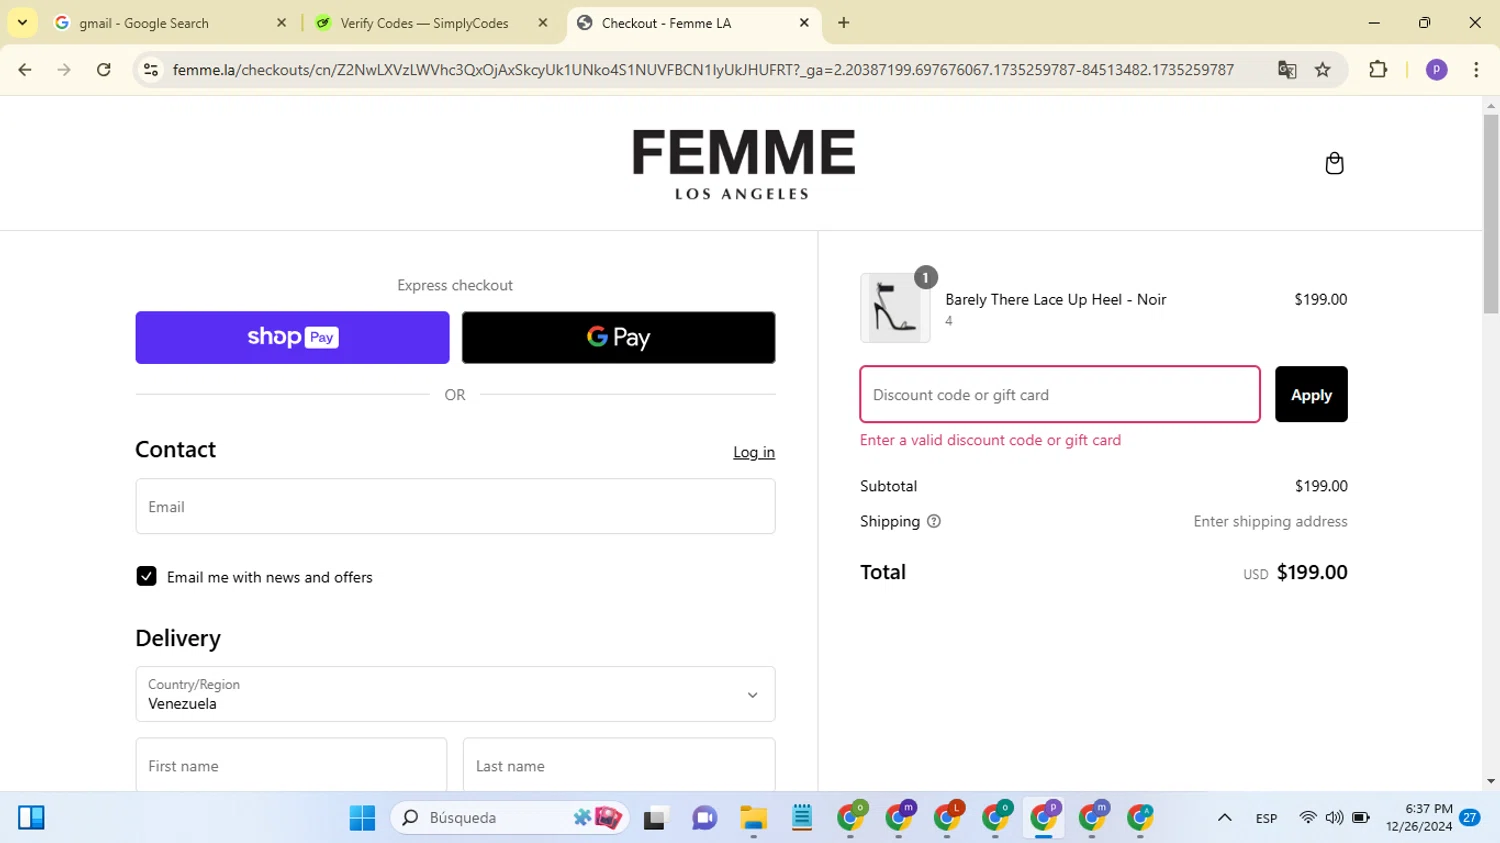Viewport: 1500px width, 843px height.
Task: Open browser extensions puzzle icon
Action: (x=1378, y=70)
